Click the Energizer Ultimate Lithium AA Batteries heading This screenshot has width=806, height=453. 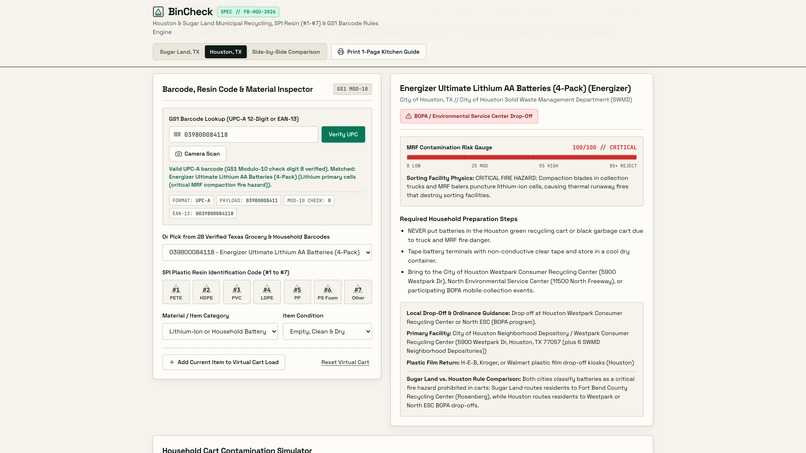515,88
